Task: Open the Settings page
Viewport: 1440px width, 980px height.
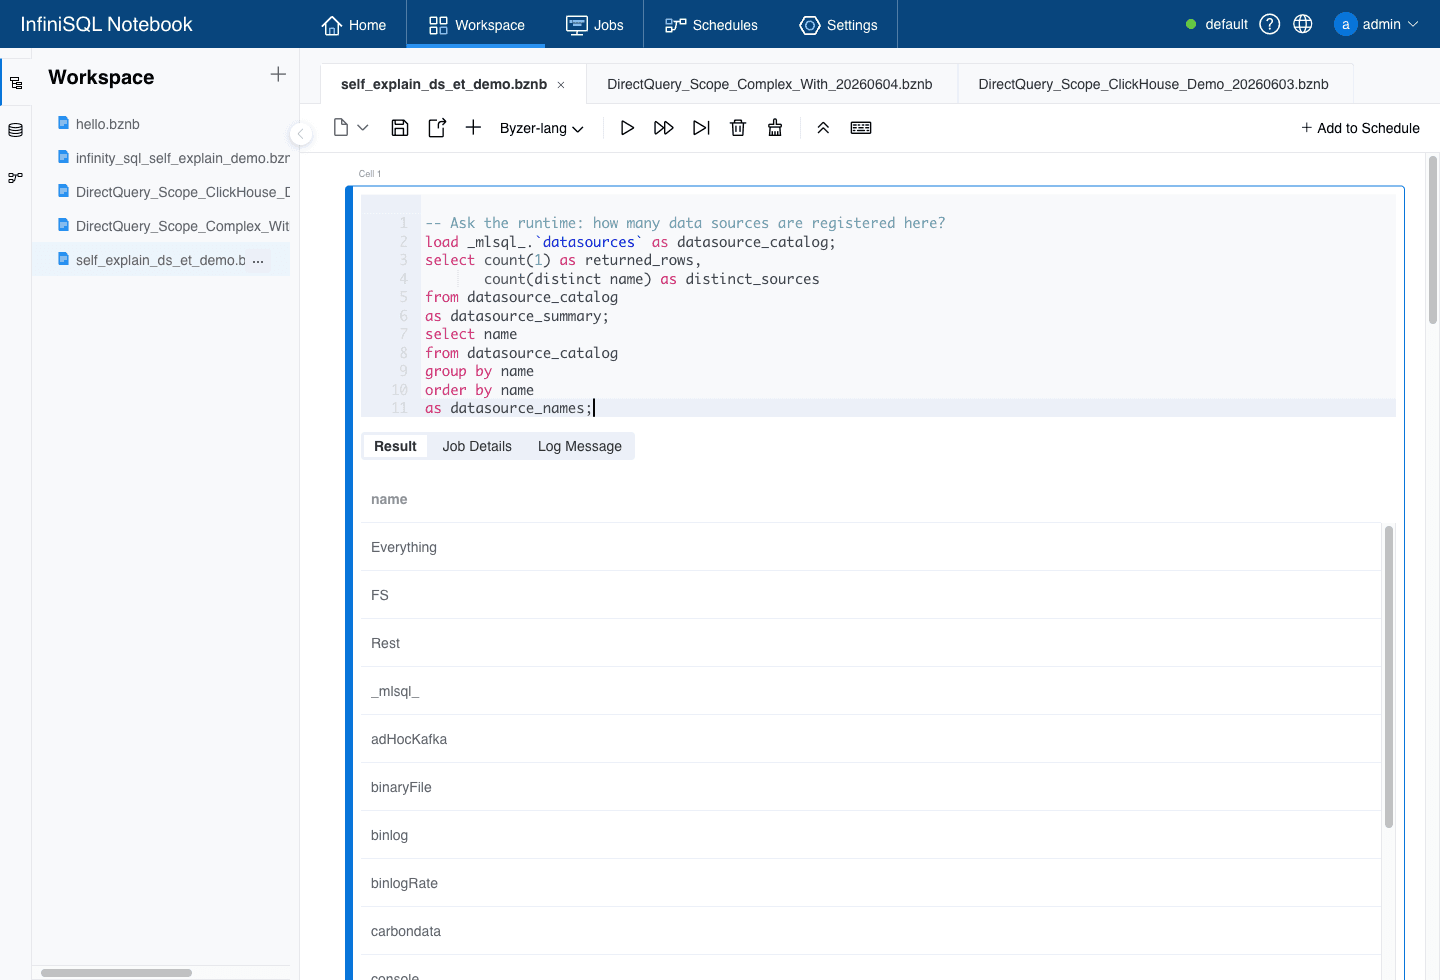Action: [x=838, y=25]
